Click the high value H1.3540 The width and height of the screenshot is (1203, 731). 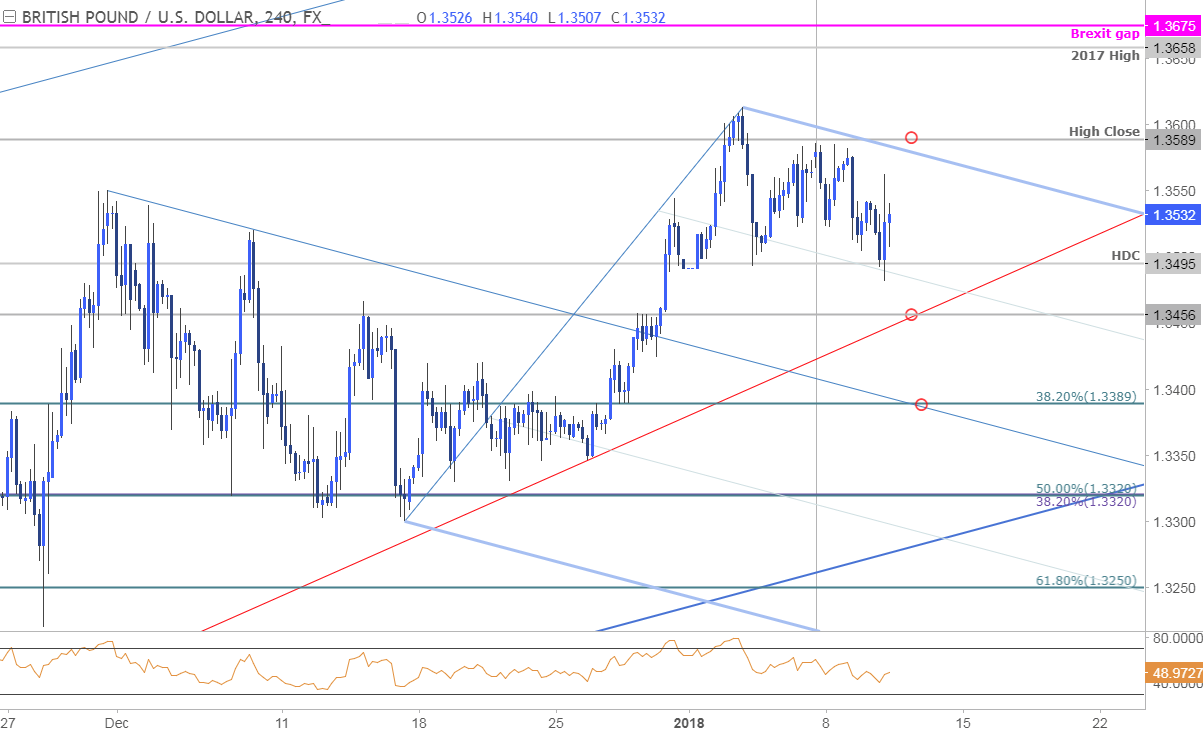[510, 17]
